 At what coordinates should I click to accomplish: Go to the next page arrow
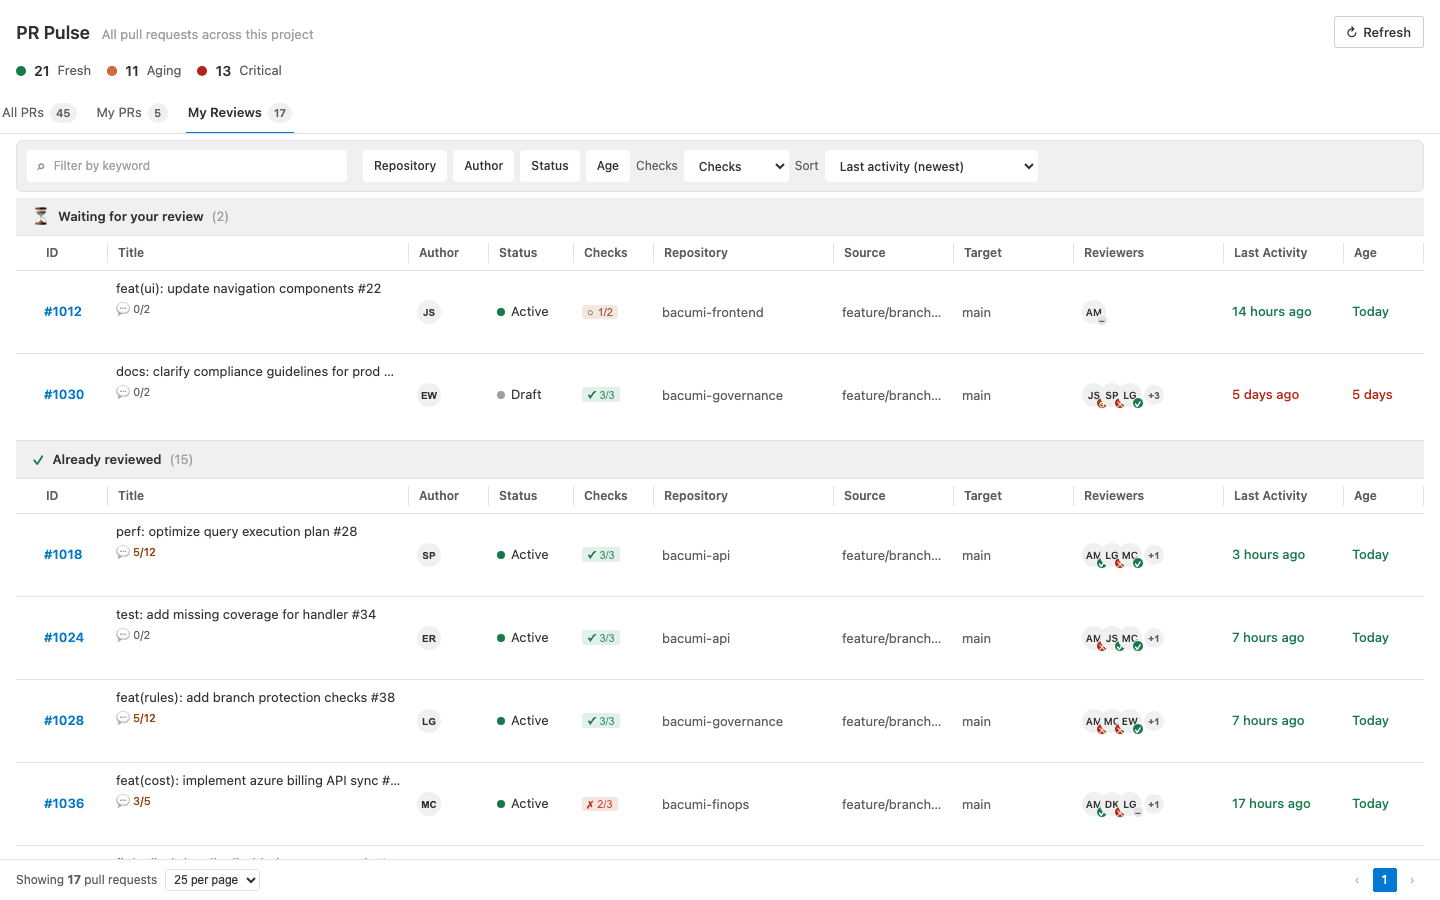pos(1412,880)
